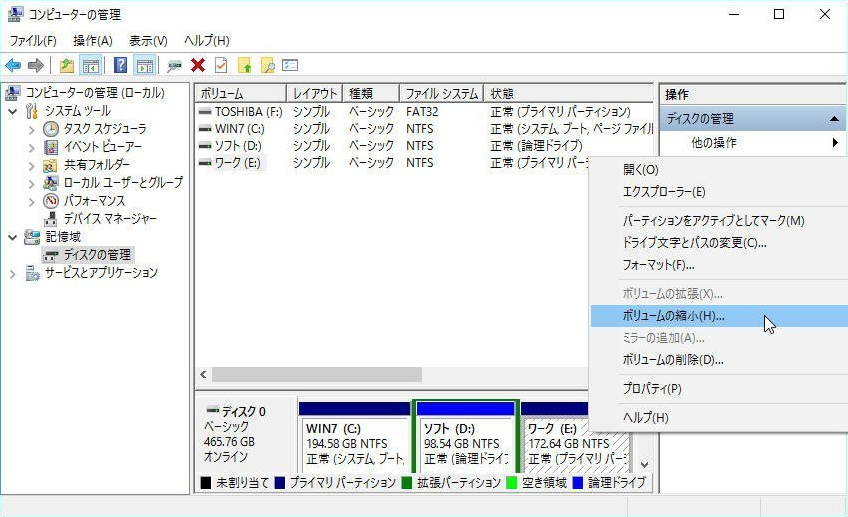
Task: Sort by the 状態 column header
Action: pyautogui.click(x=568, y=94)
